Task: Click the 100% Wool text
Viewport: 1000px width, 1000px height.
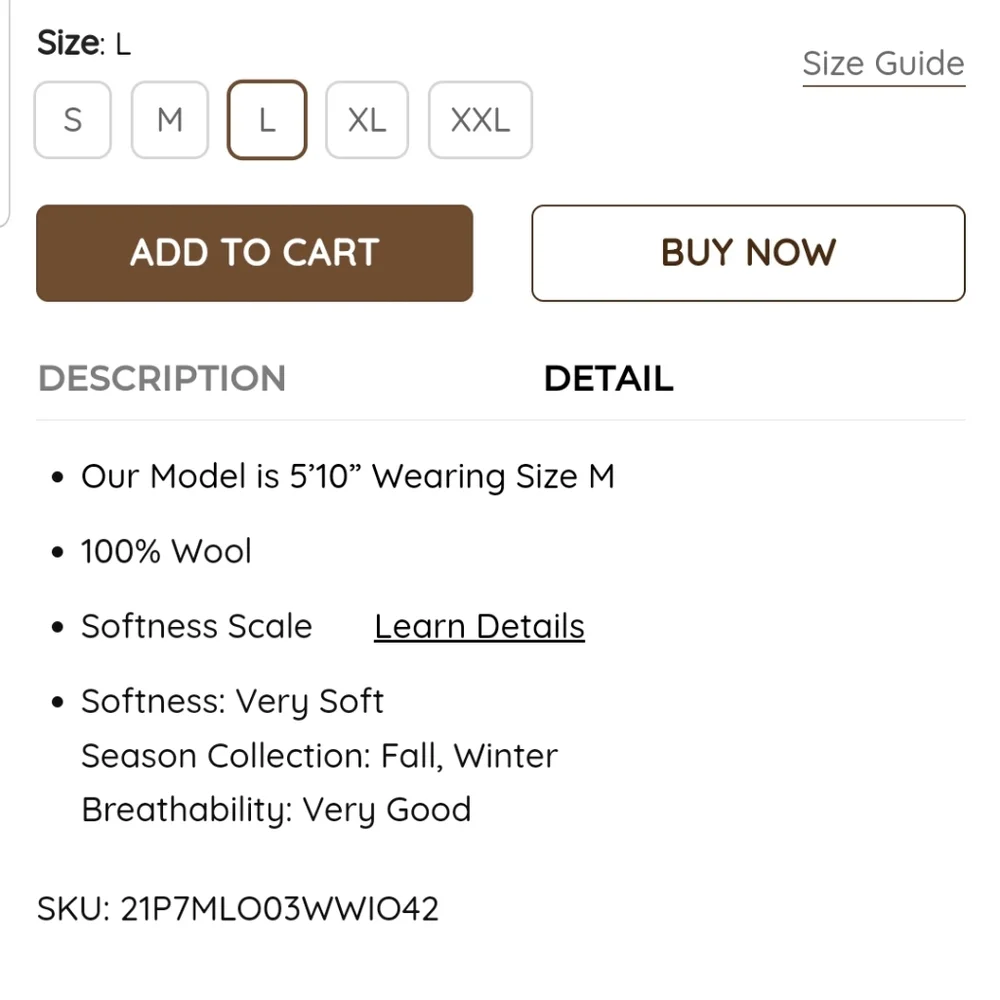Action: (x=166, y=552)
